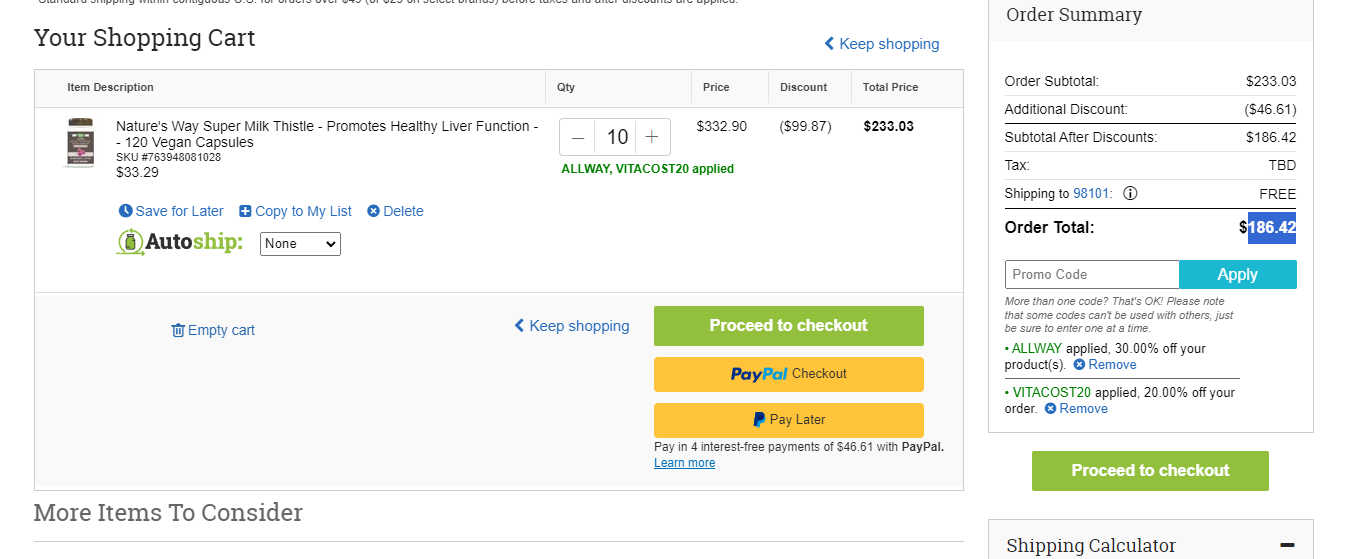Open the Milk Thistle product thumbnail
The width and height of the screenshot is (1362, 559).
[x=80, y=143]
